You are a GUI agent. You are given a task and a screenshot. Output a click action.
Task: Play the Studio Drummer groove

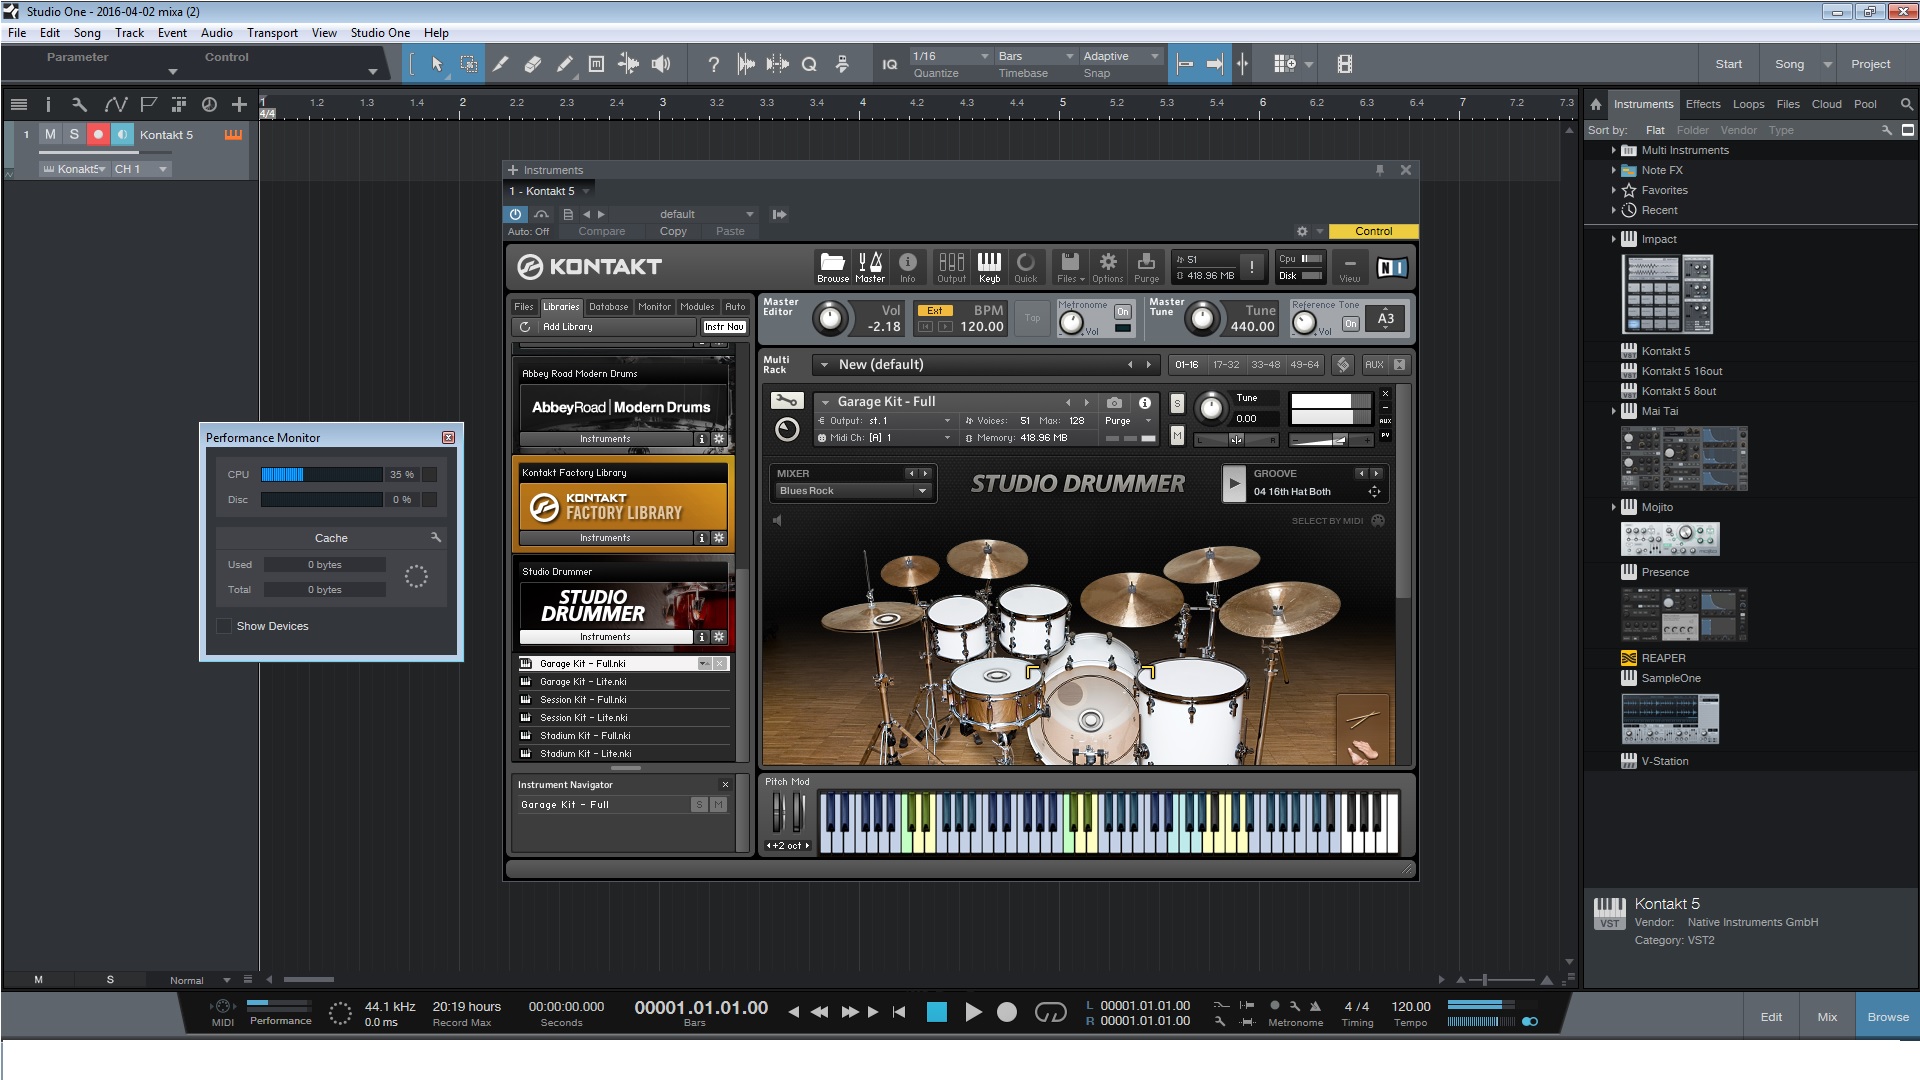(1234, 484)
